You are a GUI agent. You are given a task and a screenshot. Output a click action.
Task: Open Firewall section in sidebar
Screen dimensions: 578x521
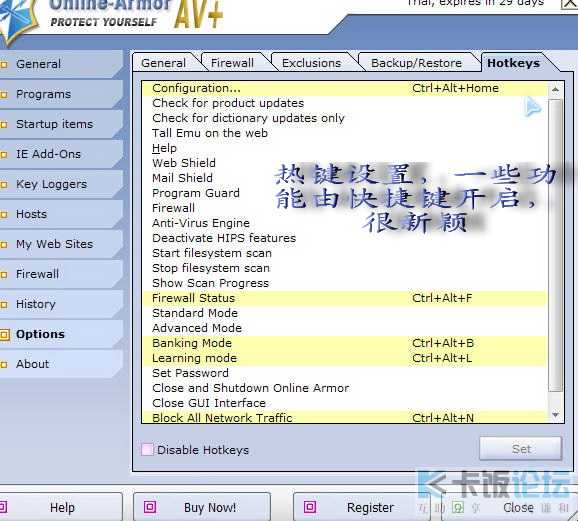pos(61,274)
